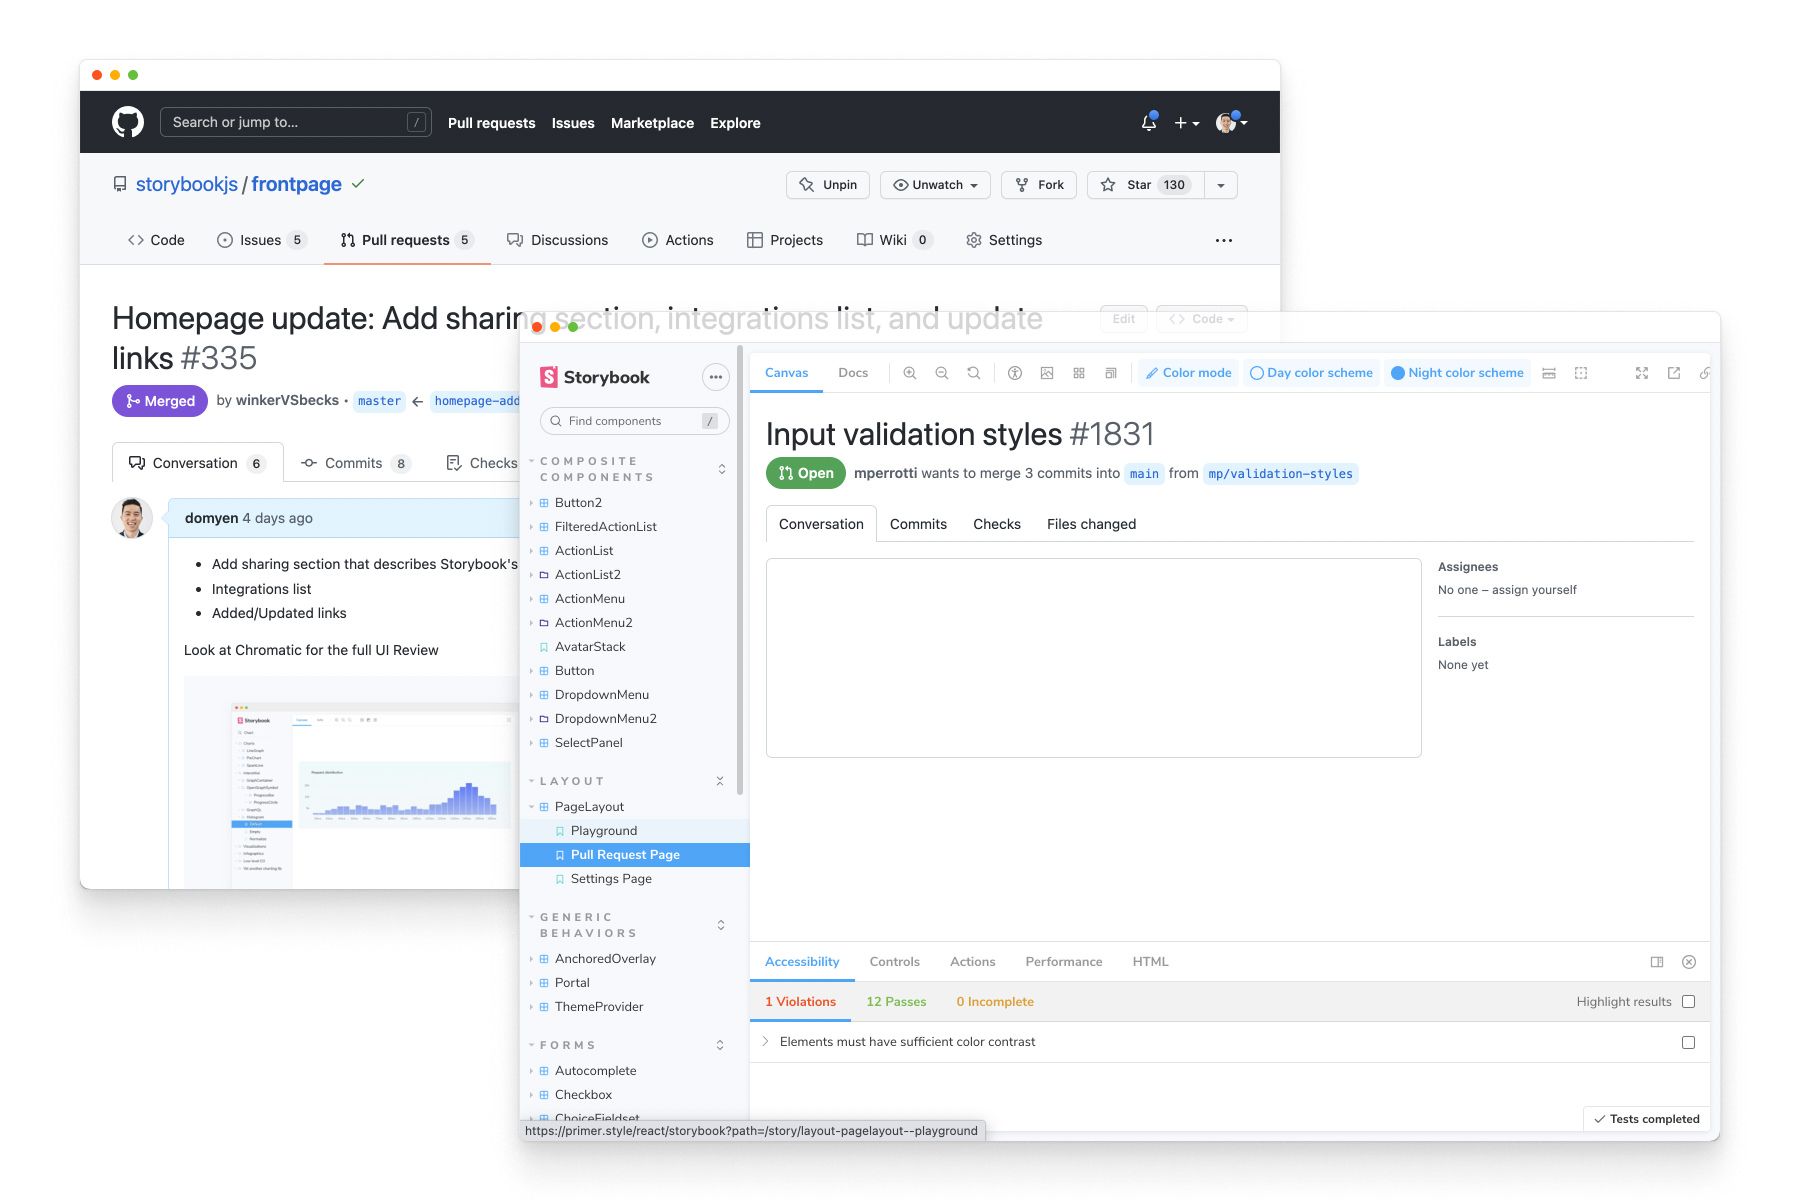Collapse all in Layout section

[720, 781]
